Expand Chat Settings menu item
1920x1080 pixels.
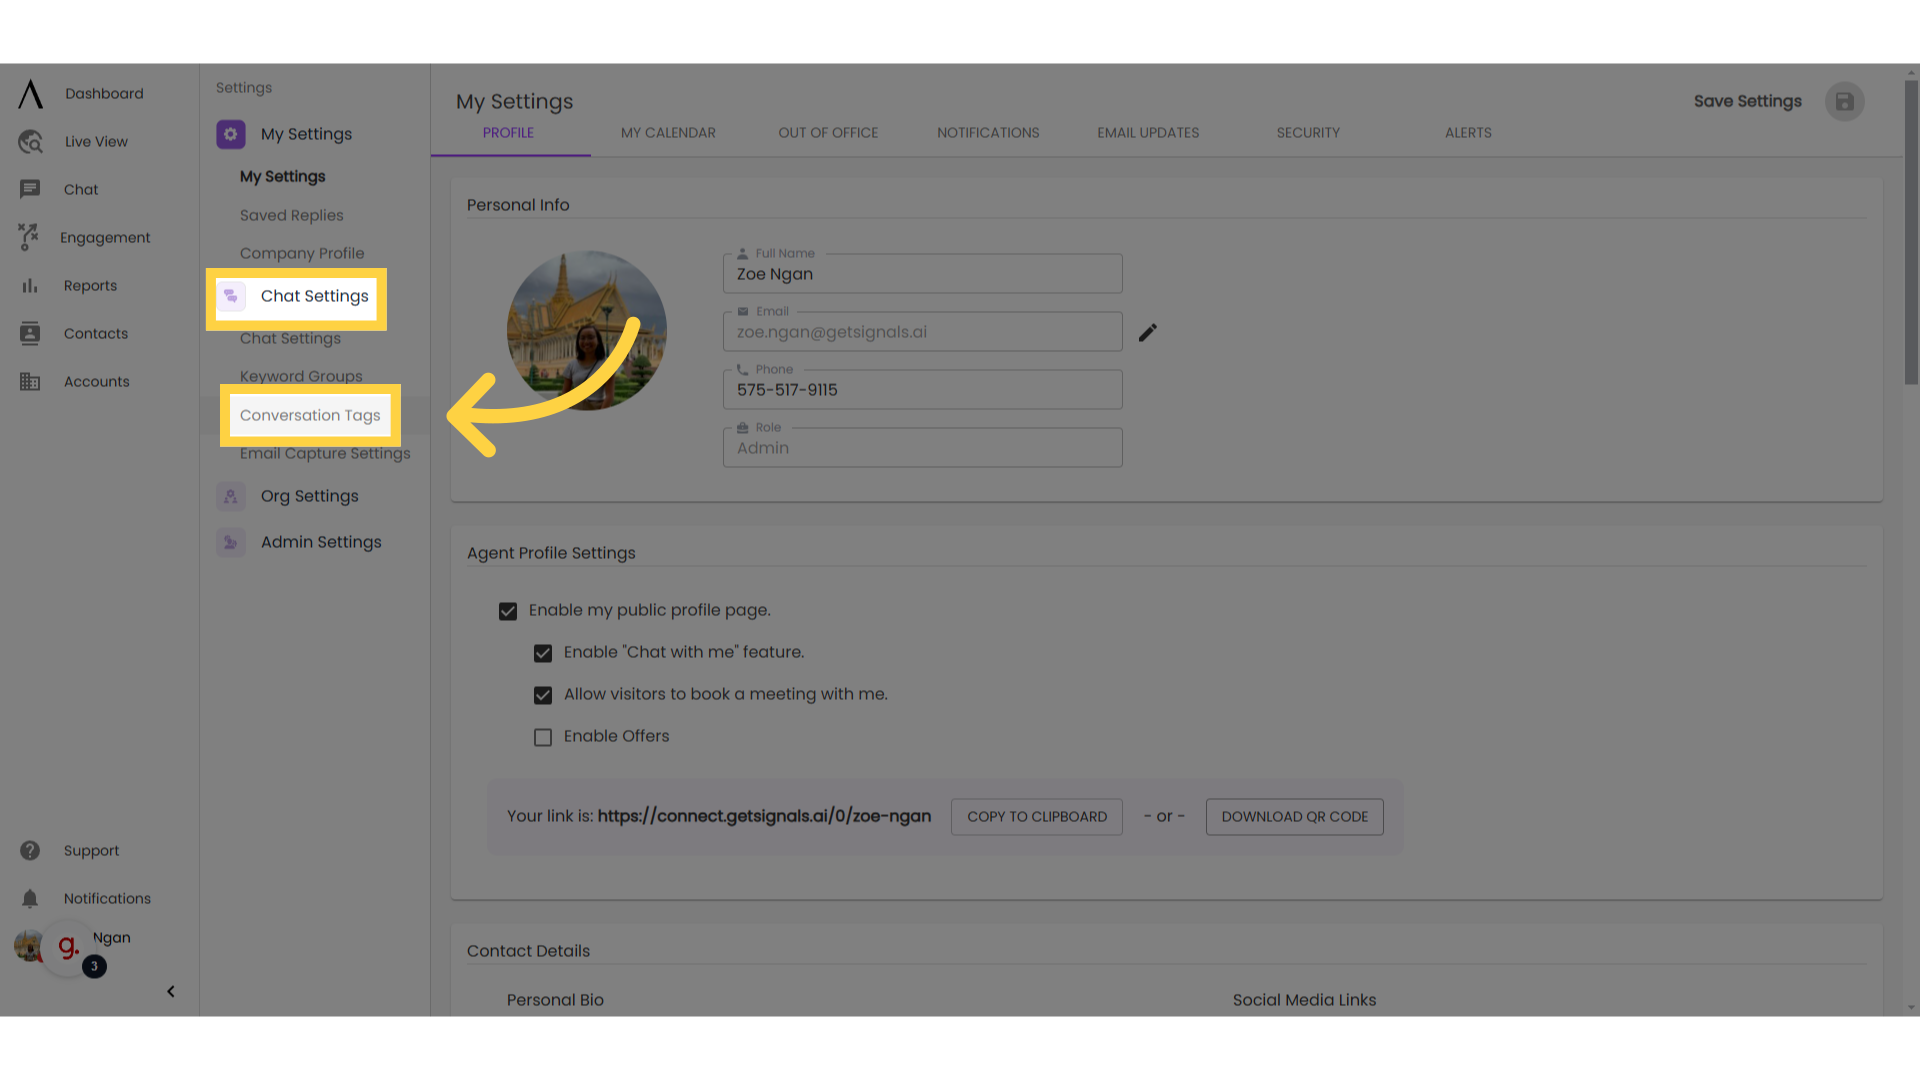click(314, 295)
